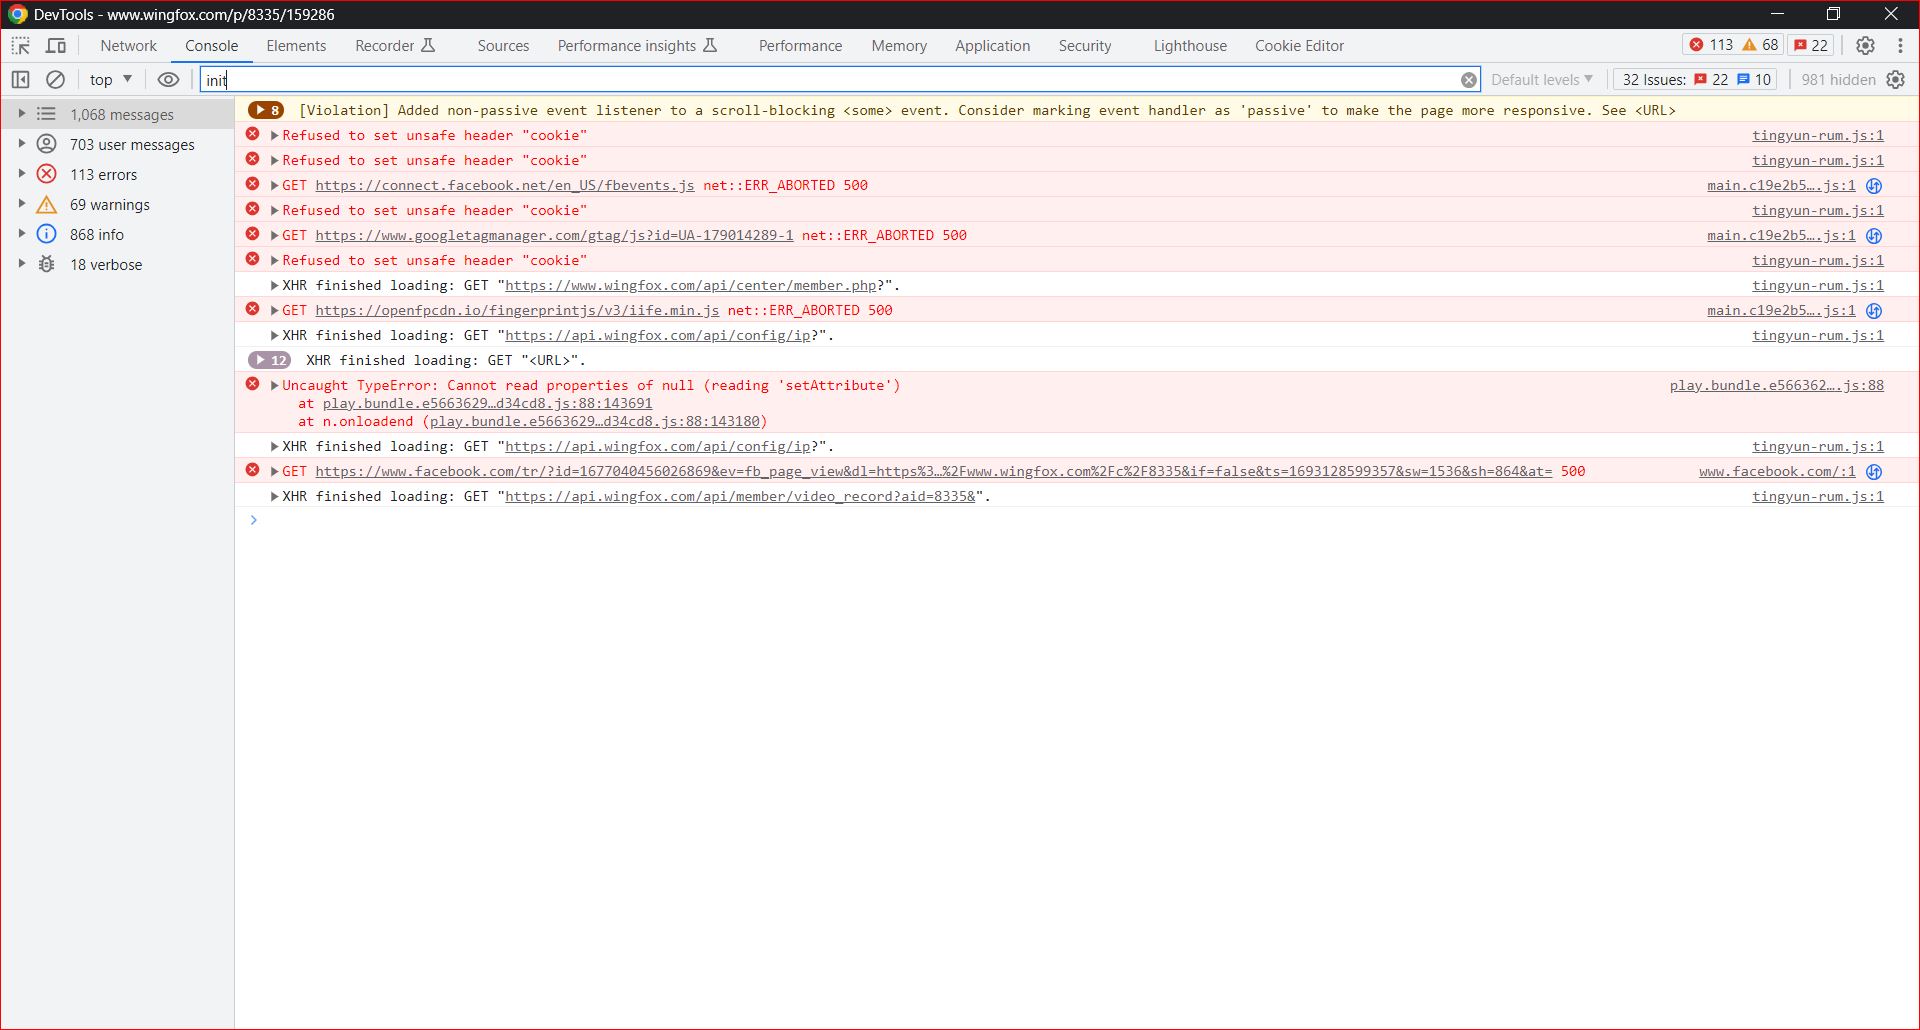Expand the 8 grouped Violation messages

pyautogui.click(x=266, y=110)
